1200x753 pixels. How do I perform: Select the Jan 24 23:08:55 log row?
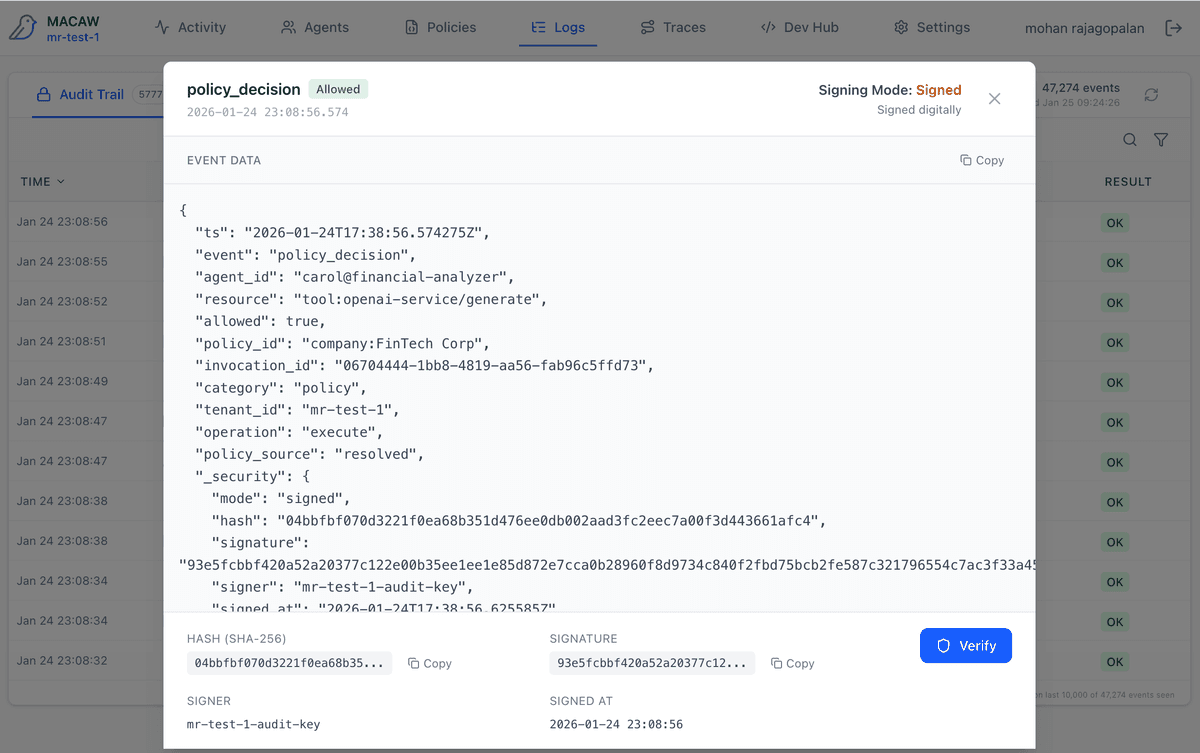click(x=62, y=262)
